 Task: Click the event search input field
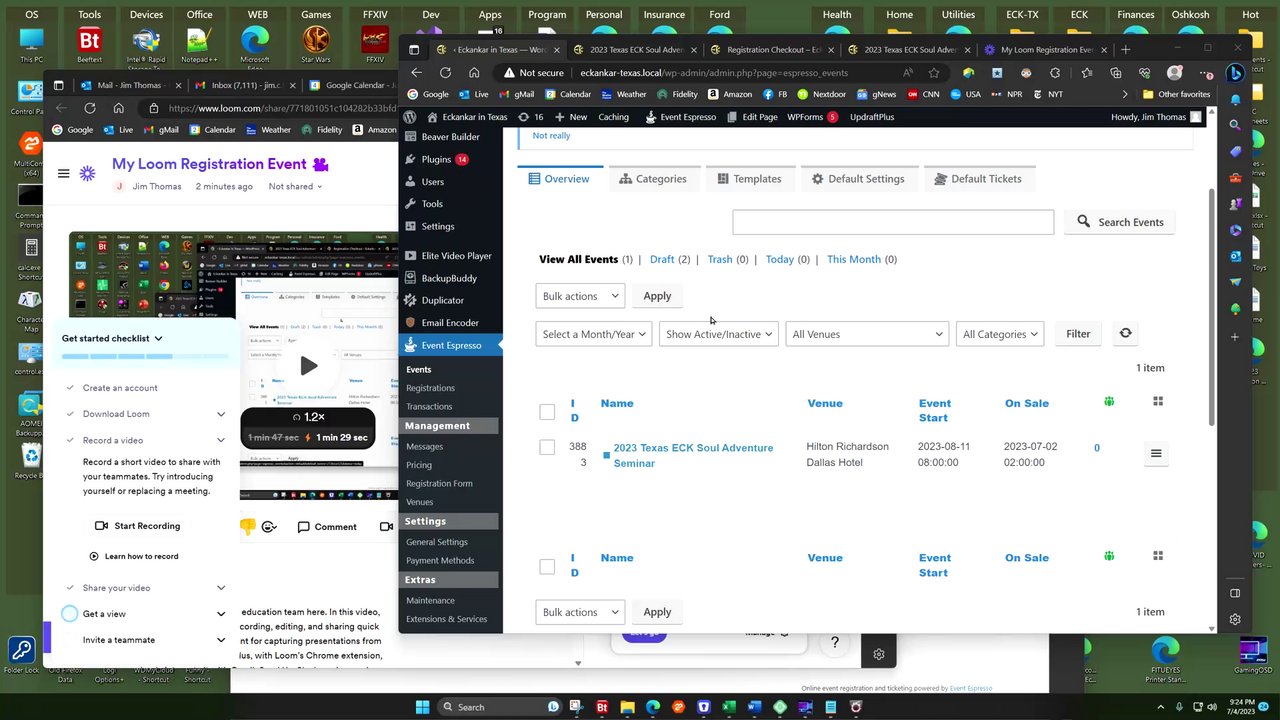click(893, 222)
